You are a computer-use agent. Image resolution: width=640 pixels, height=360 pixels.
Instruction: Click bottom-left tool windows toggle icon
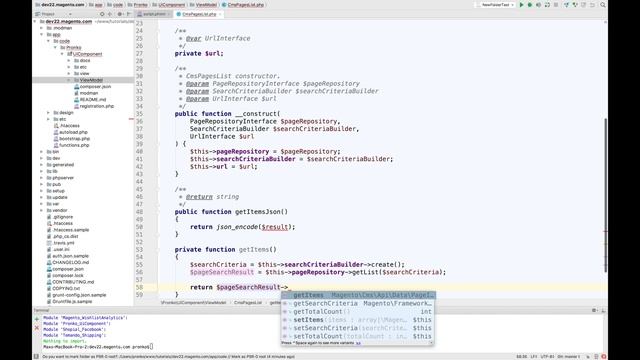36,356
